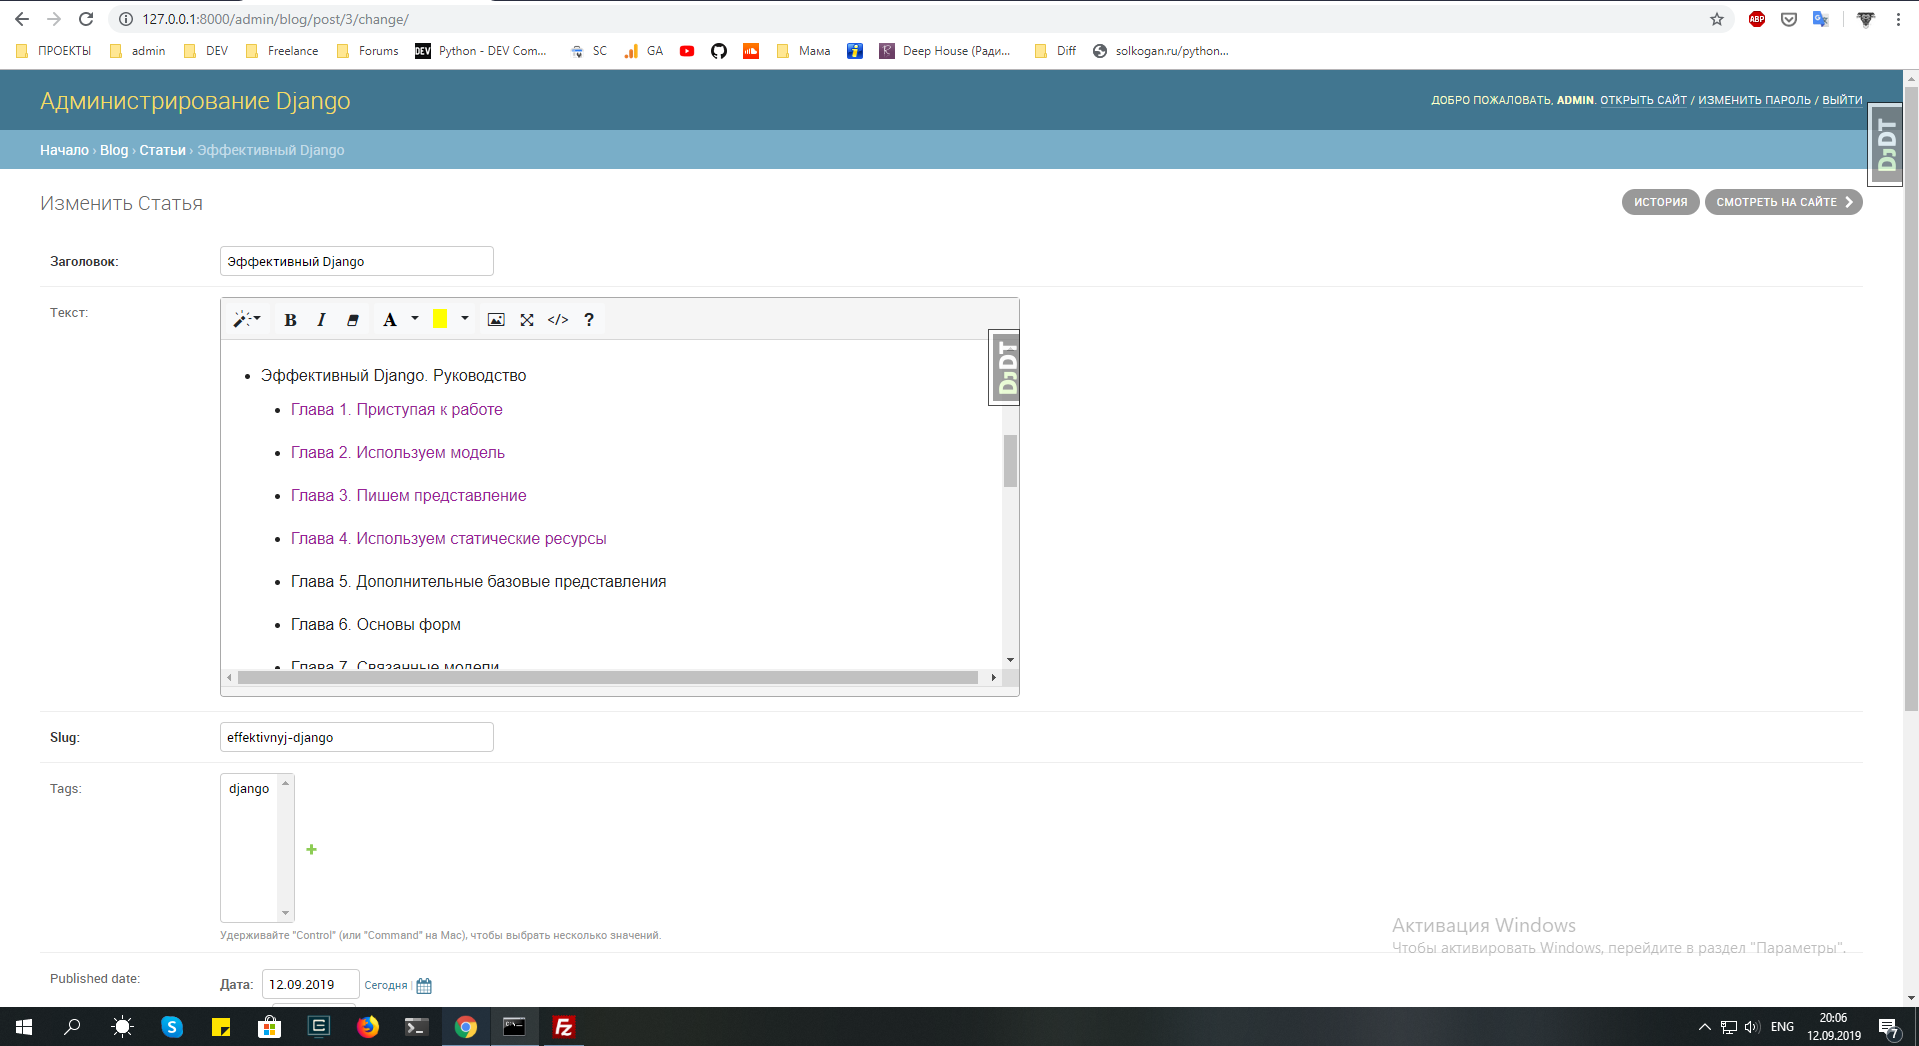Toggle fullscreen mode in the editor
Screen dimensions: 1919x1046
coord(527,320)
